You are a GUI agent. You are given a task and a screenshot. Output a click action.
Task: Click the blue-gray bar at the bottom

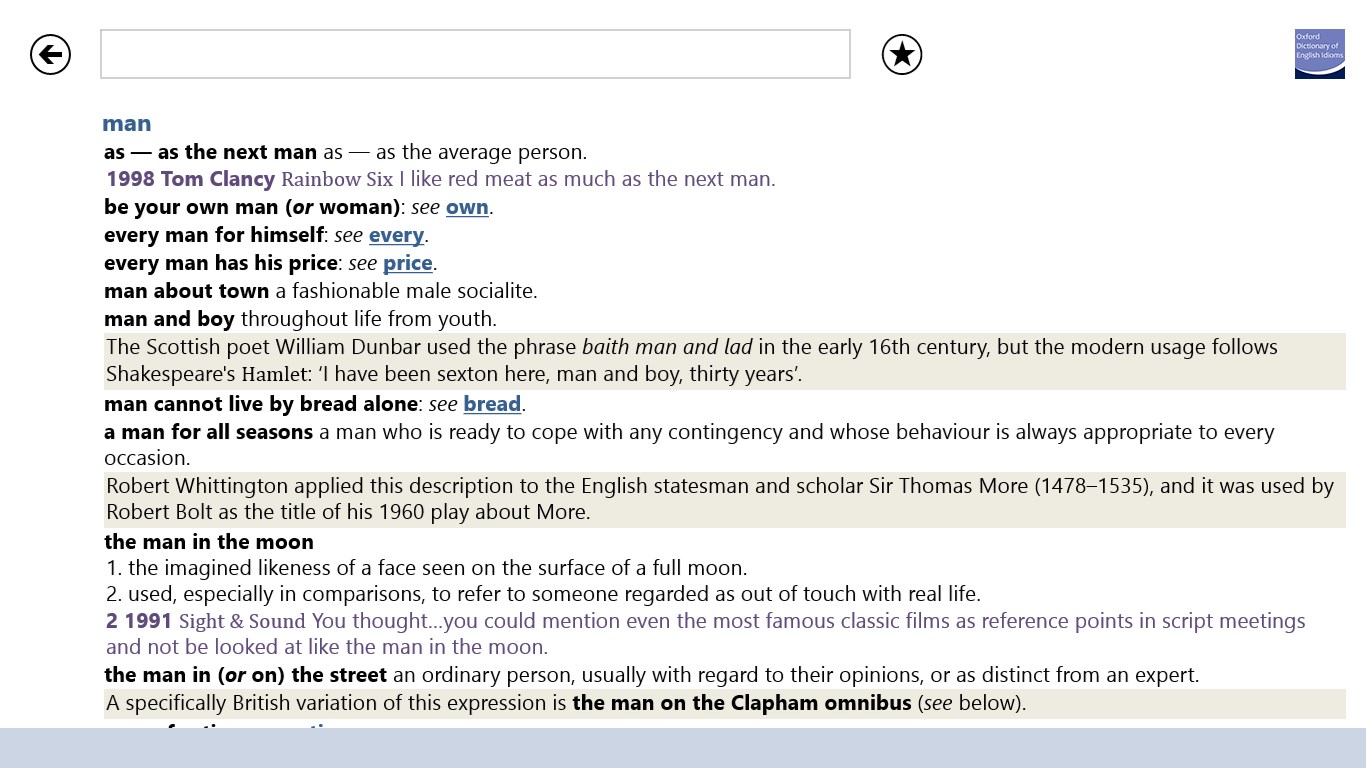coord(683,748)
